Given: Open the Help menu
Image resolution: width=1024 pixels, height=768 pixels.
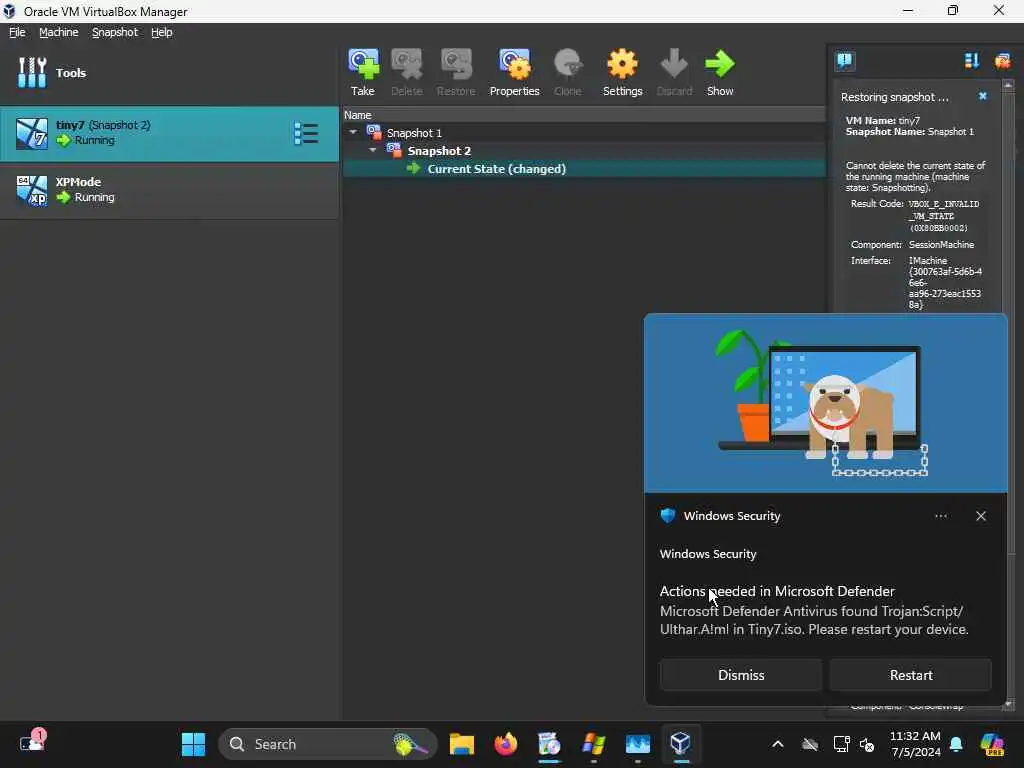Looking at the screenshot, I should (x=161, y=32).
